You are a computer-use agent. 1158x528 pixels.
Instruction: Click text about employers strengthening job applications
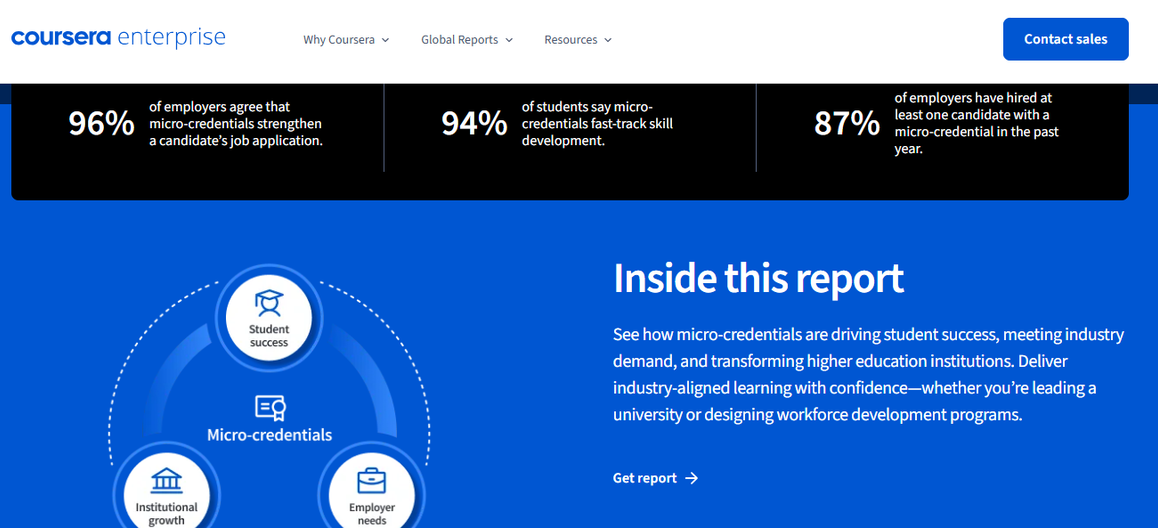pyautogui.click(x=236, y=123)
